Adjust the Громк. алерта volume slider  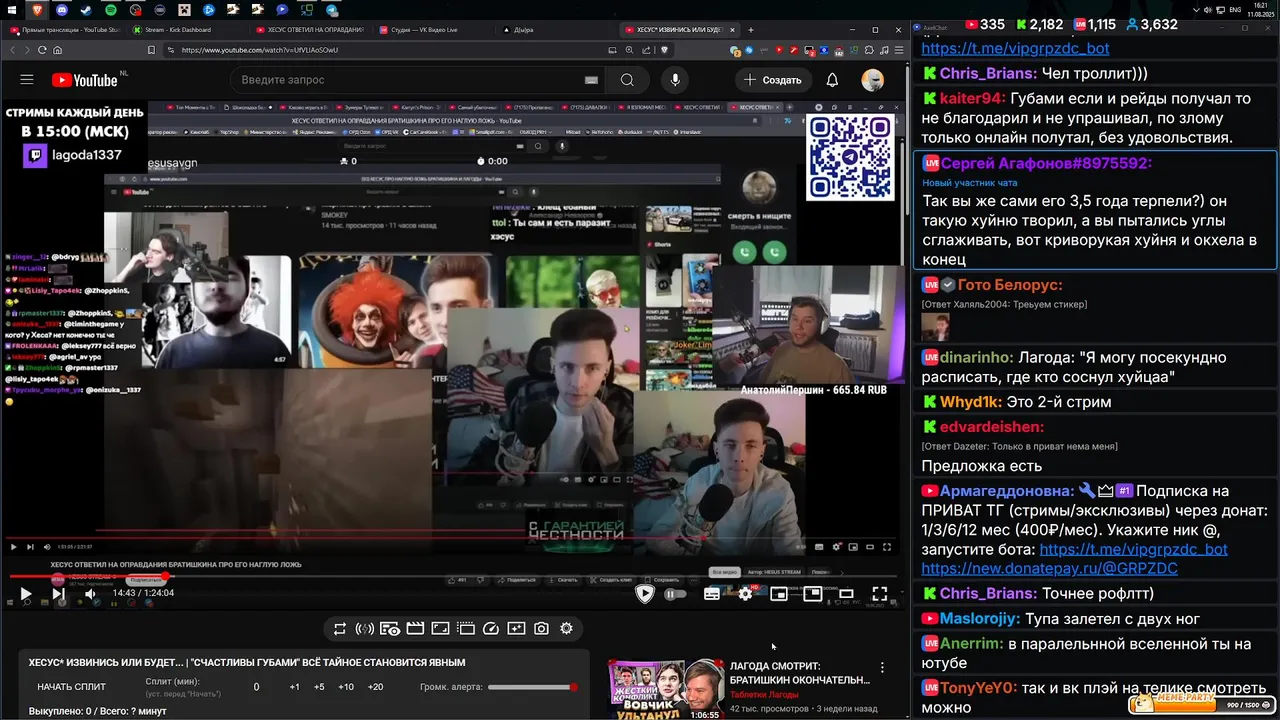(532, 687)
